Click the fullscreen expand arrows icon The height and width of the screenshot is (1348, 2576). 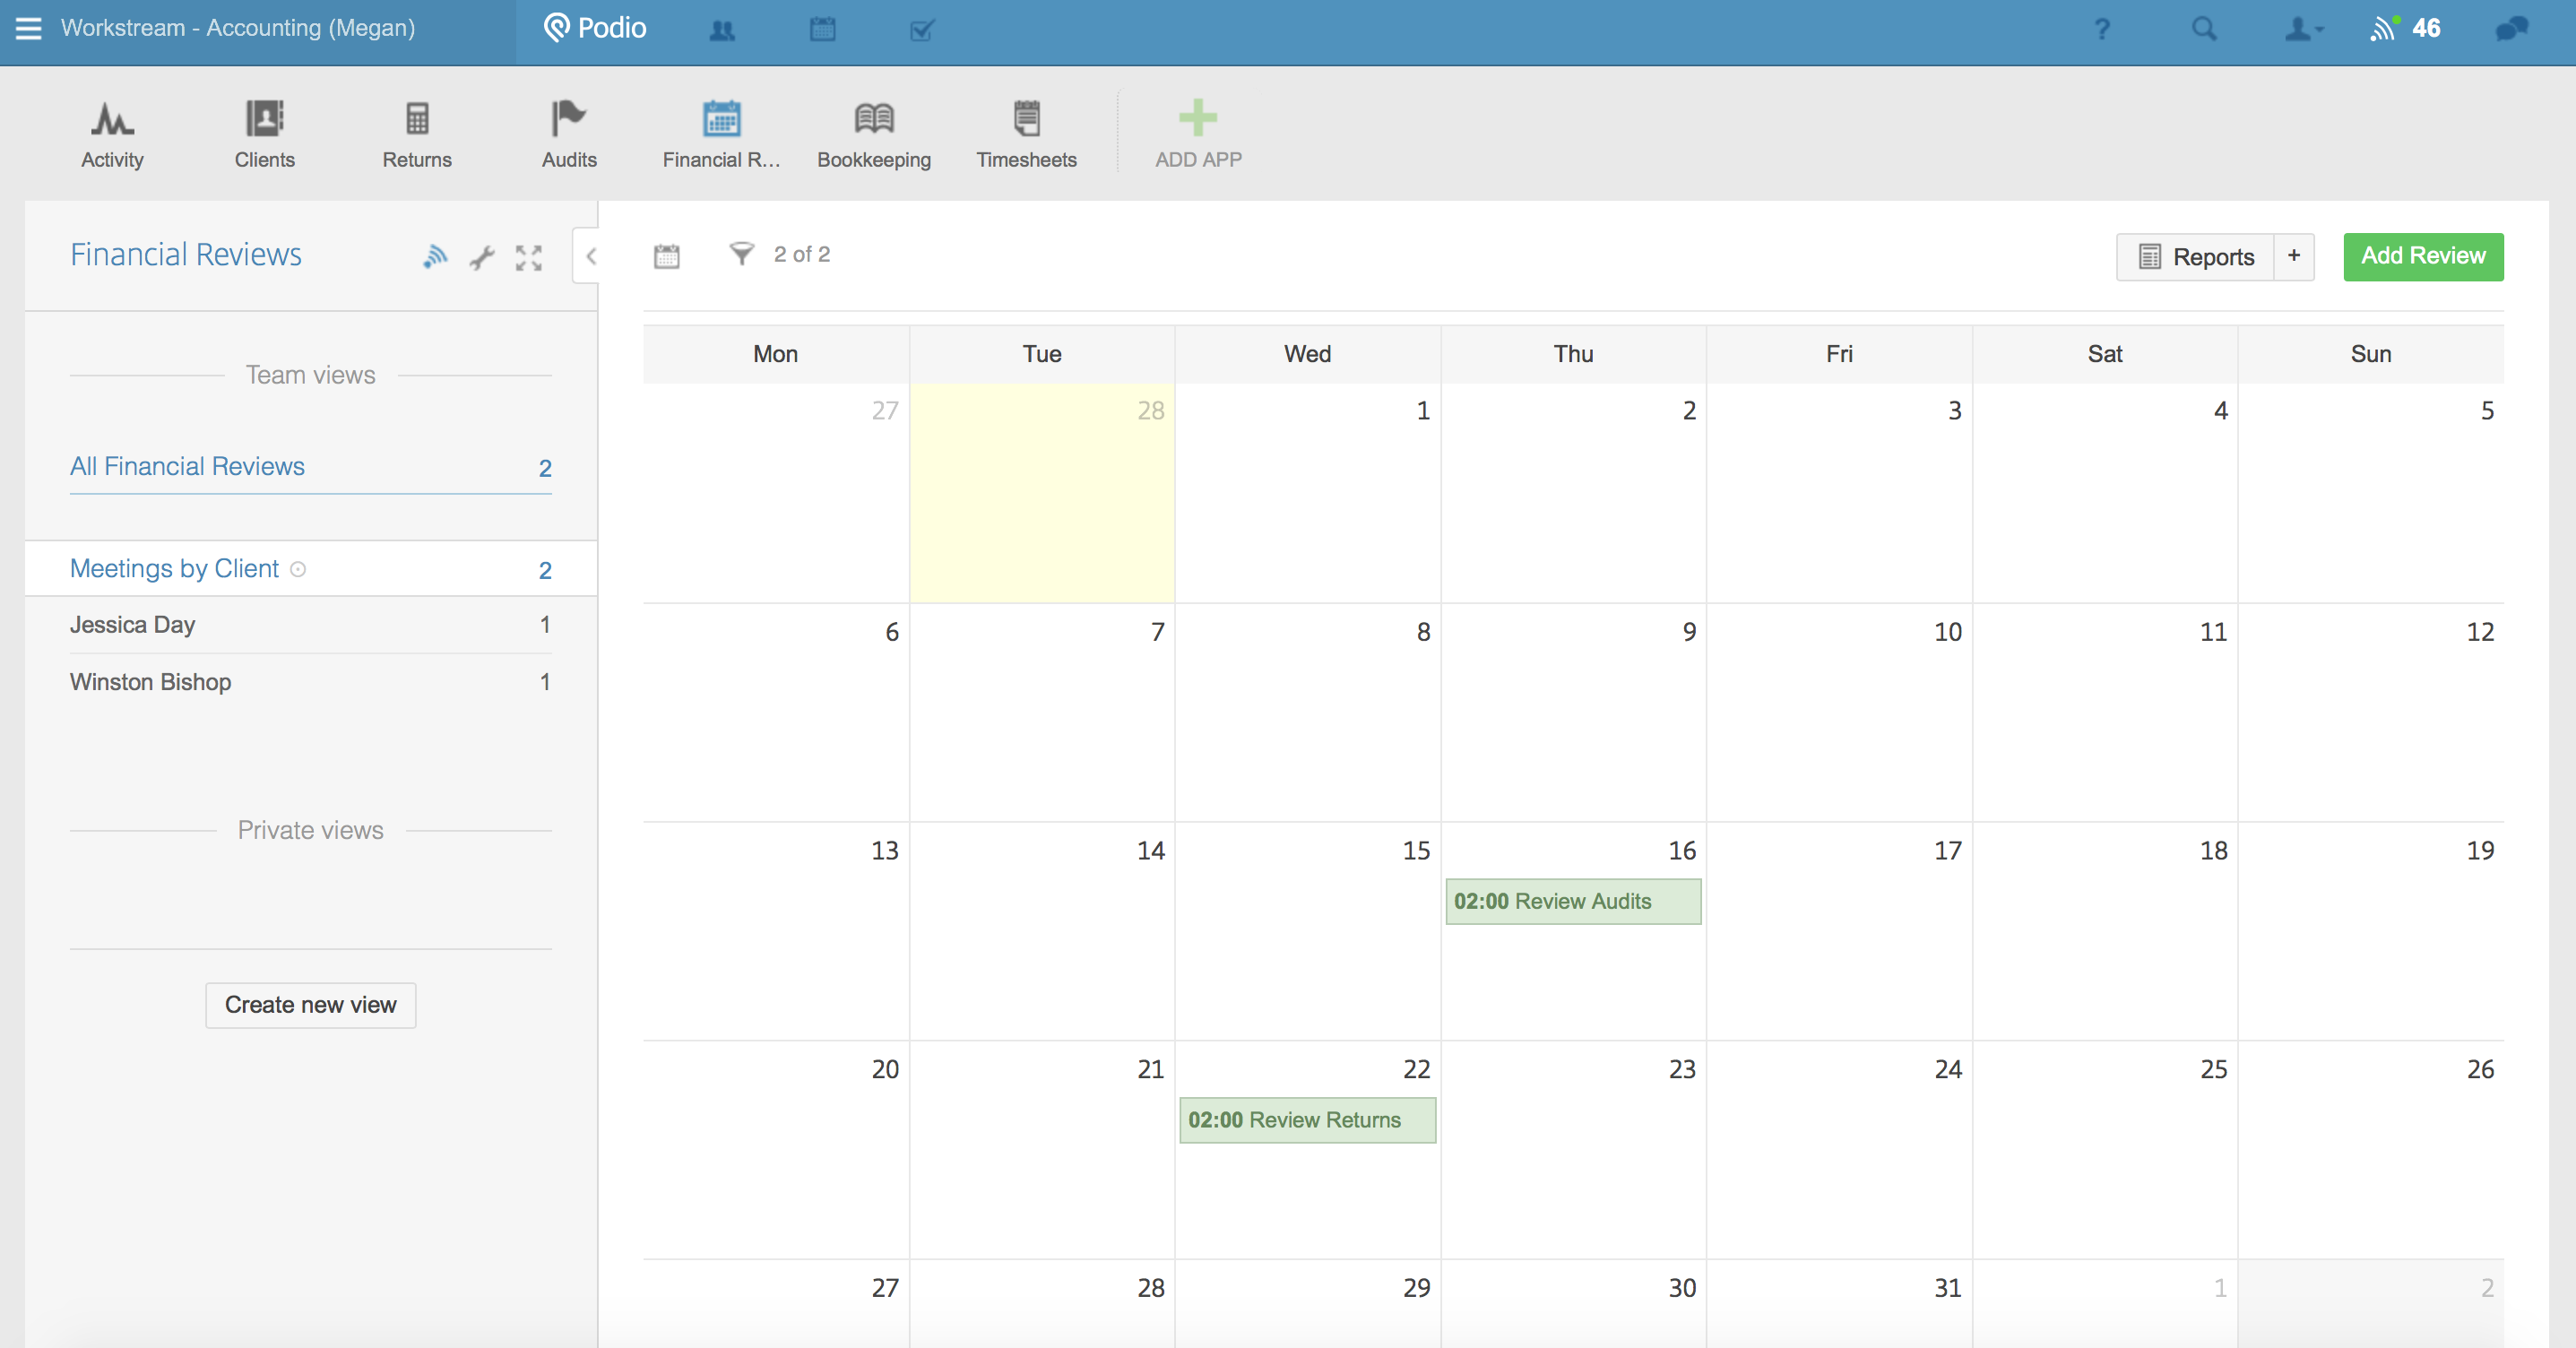click(x=528, y=258)
